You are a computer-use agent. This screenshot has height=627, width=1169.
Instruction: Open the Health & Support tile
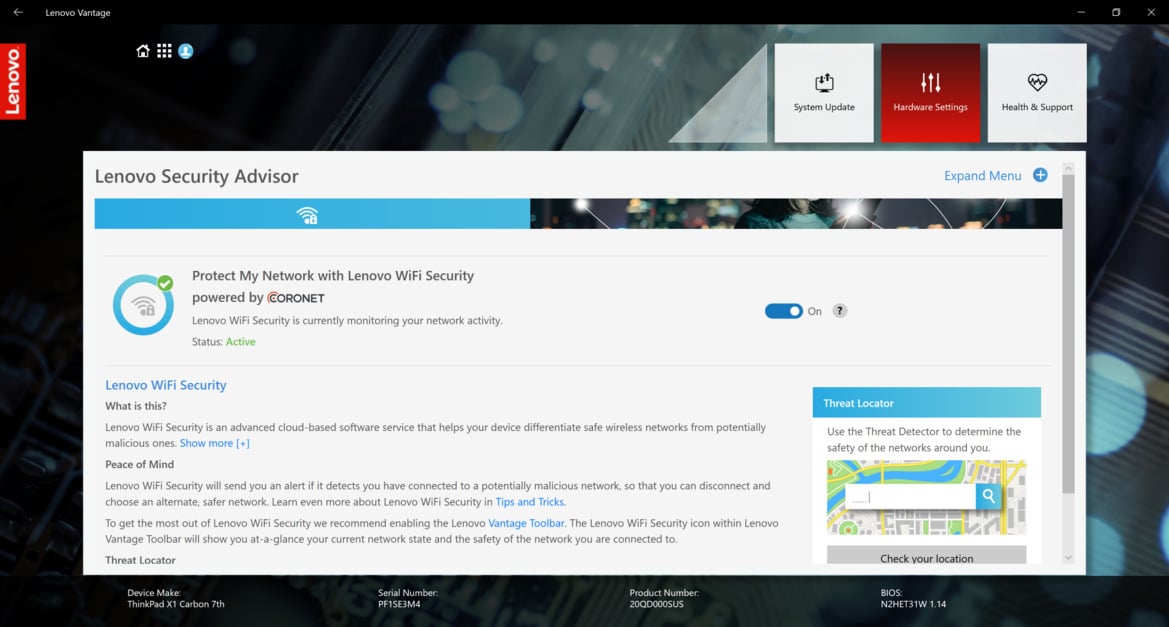click(x=1037, y=92)
